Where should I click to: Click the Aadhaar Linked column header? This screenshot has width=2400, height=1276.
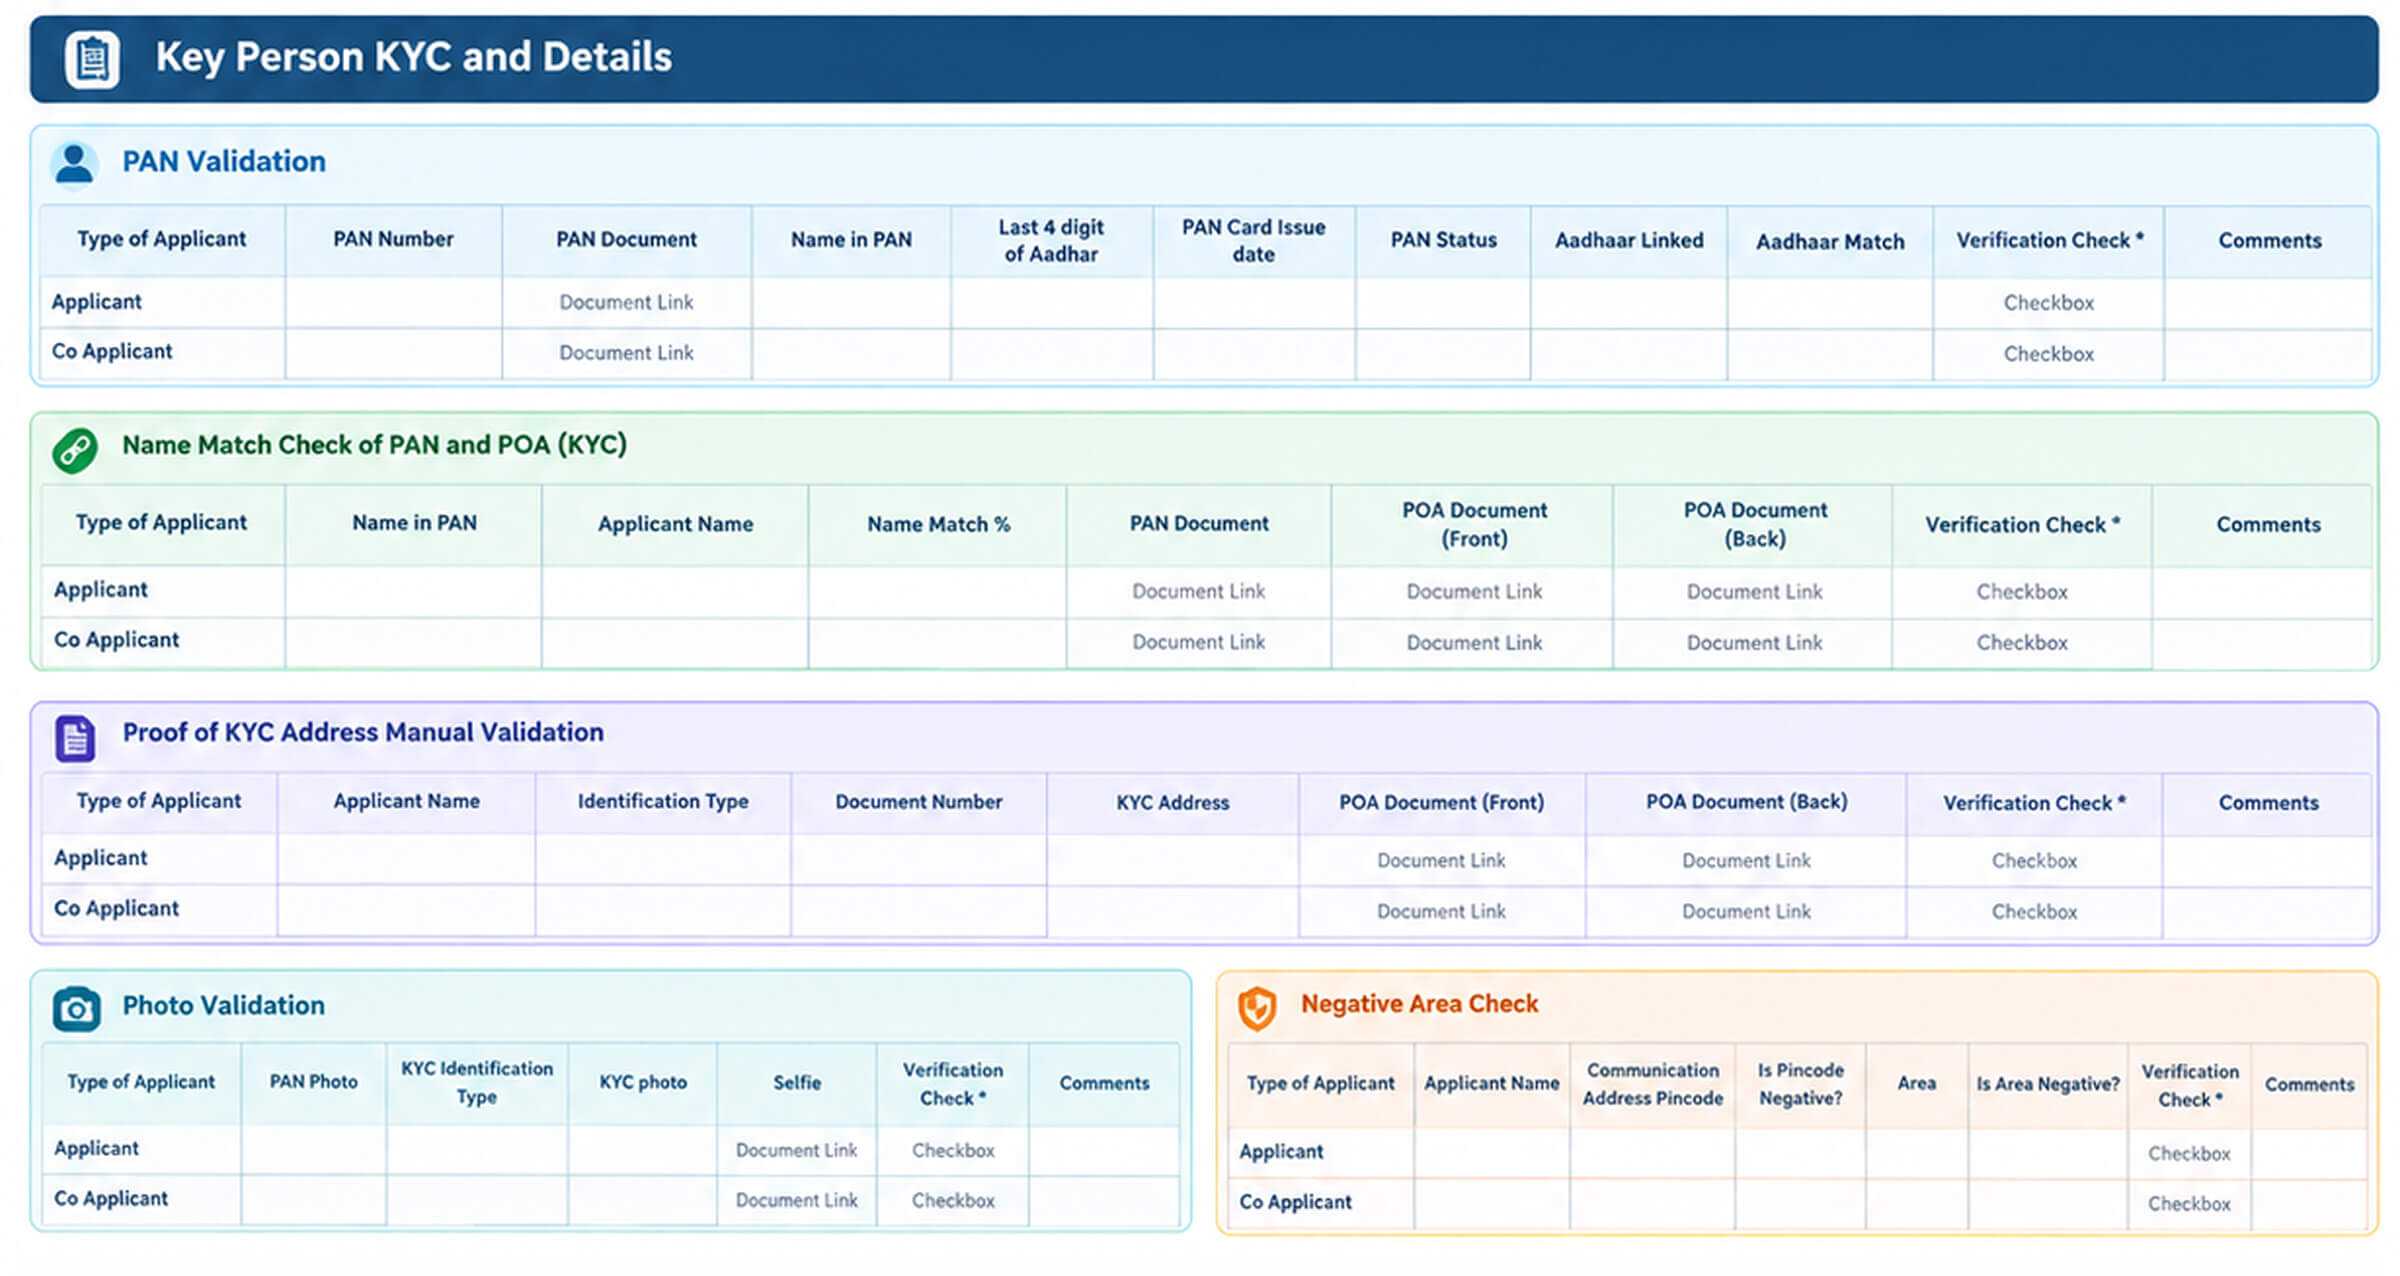click(1629, 241)
